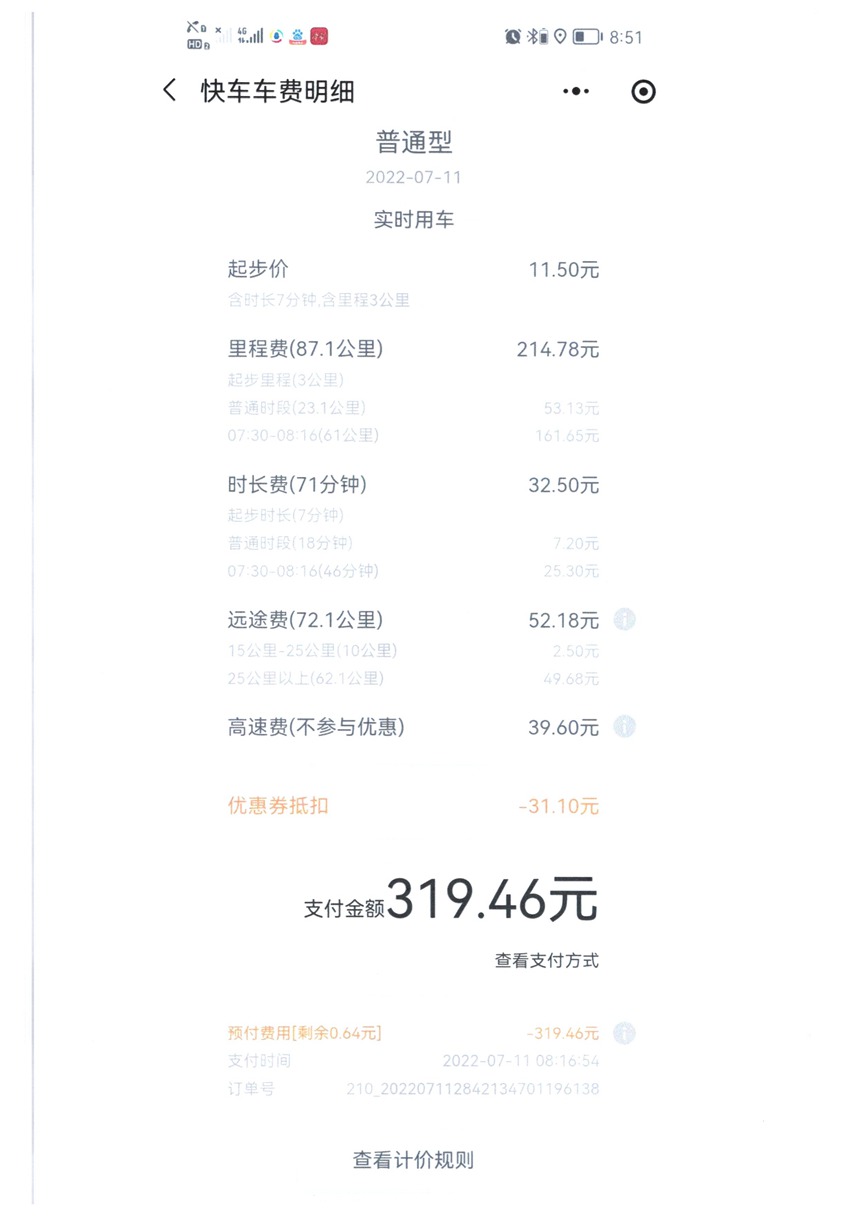Tap the 8:51 clock in status bar
The image size is (860, 1216).
(x=626, y=37)
